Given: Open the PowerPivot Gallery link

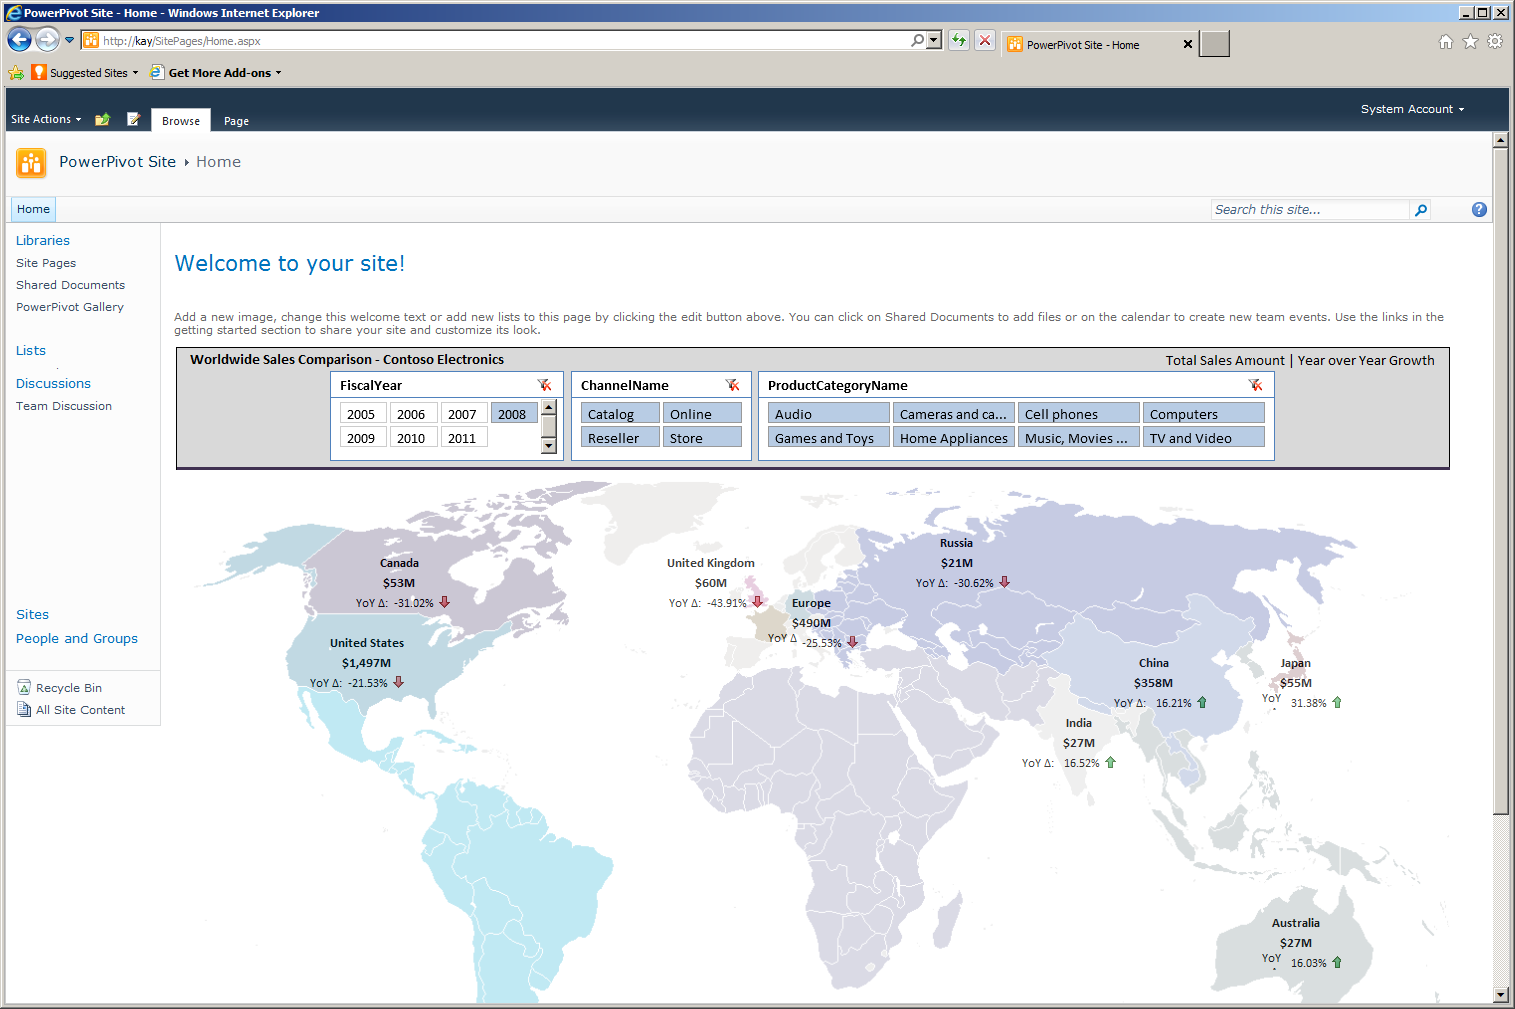Looking at the screenshot, I should [70, 307].
